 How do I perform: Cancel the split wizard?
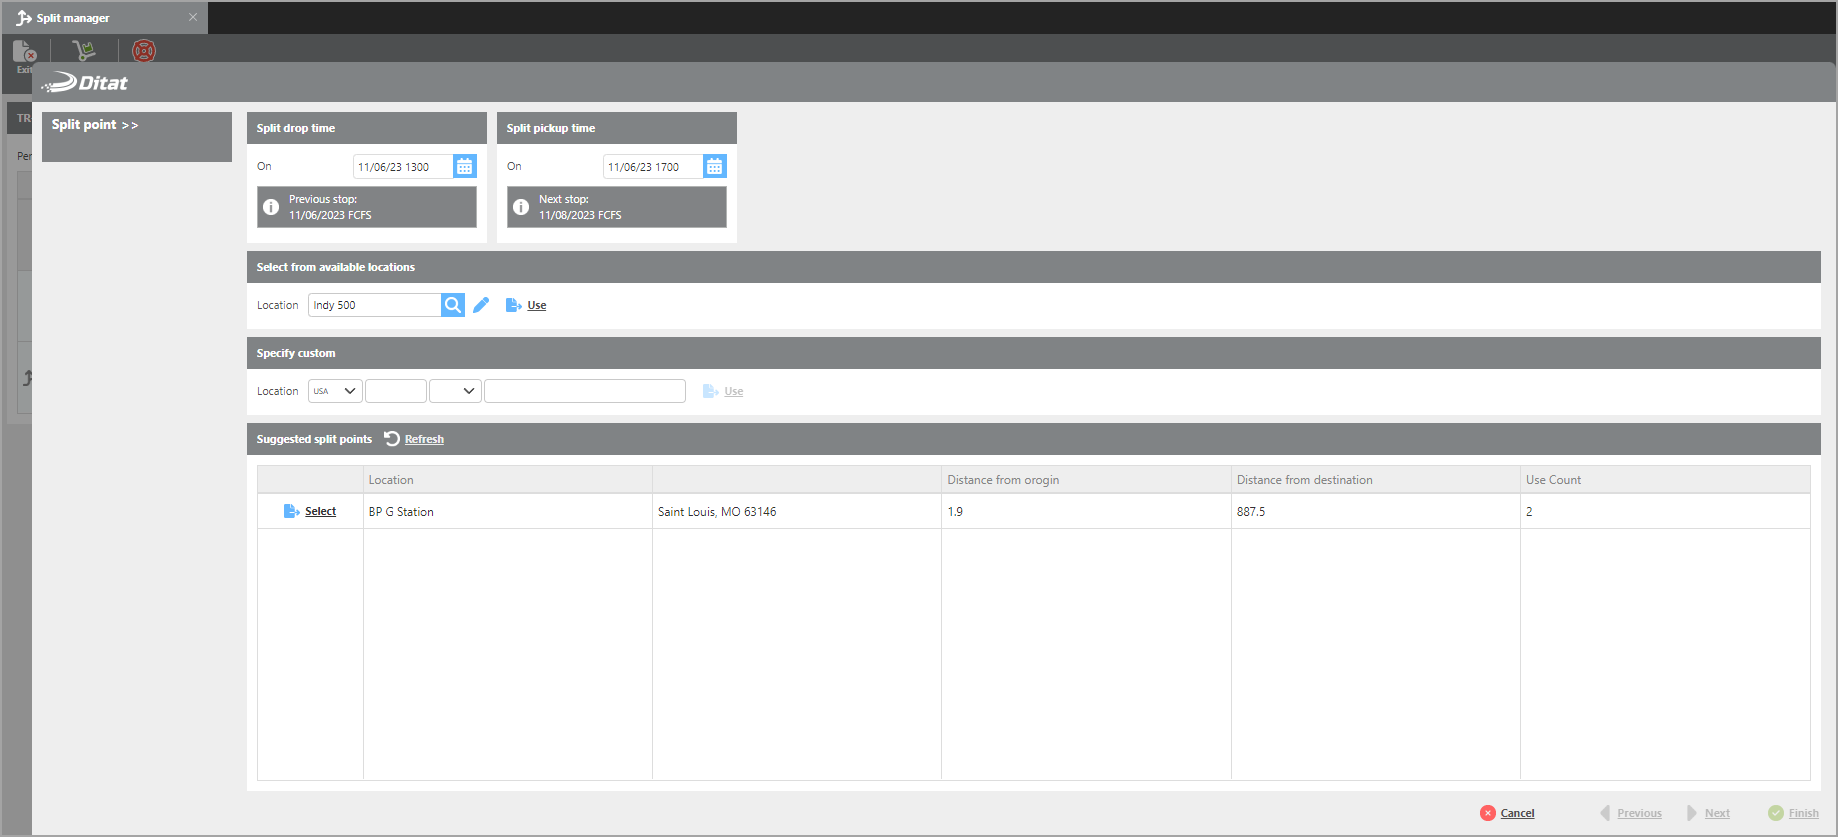click(x=1516, y=813)
